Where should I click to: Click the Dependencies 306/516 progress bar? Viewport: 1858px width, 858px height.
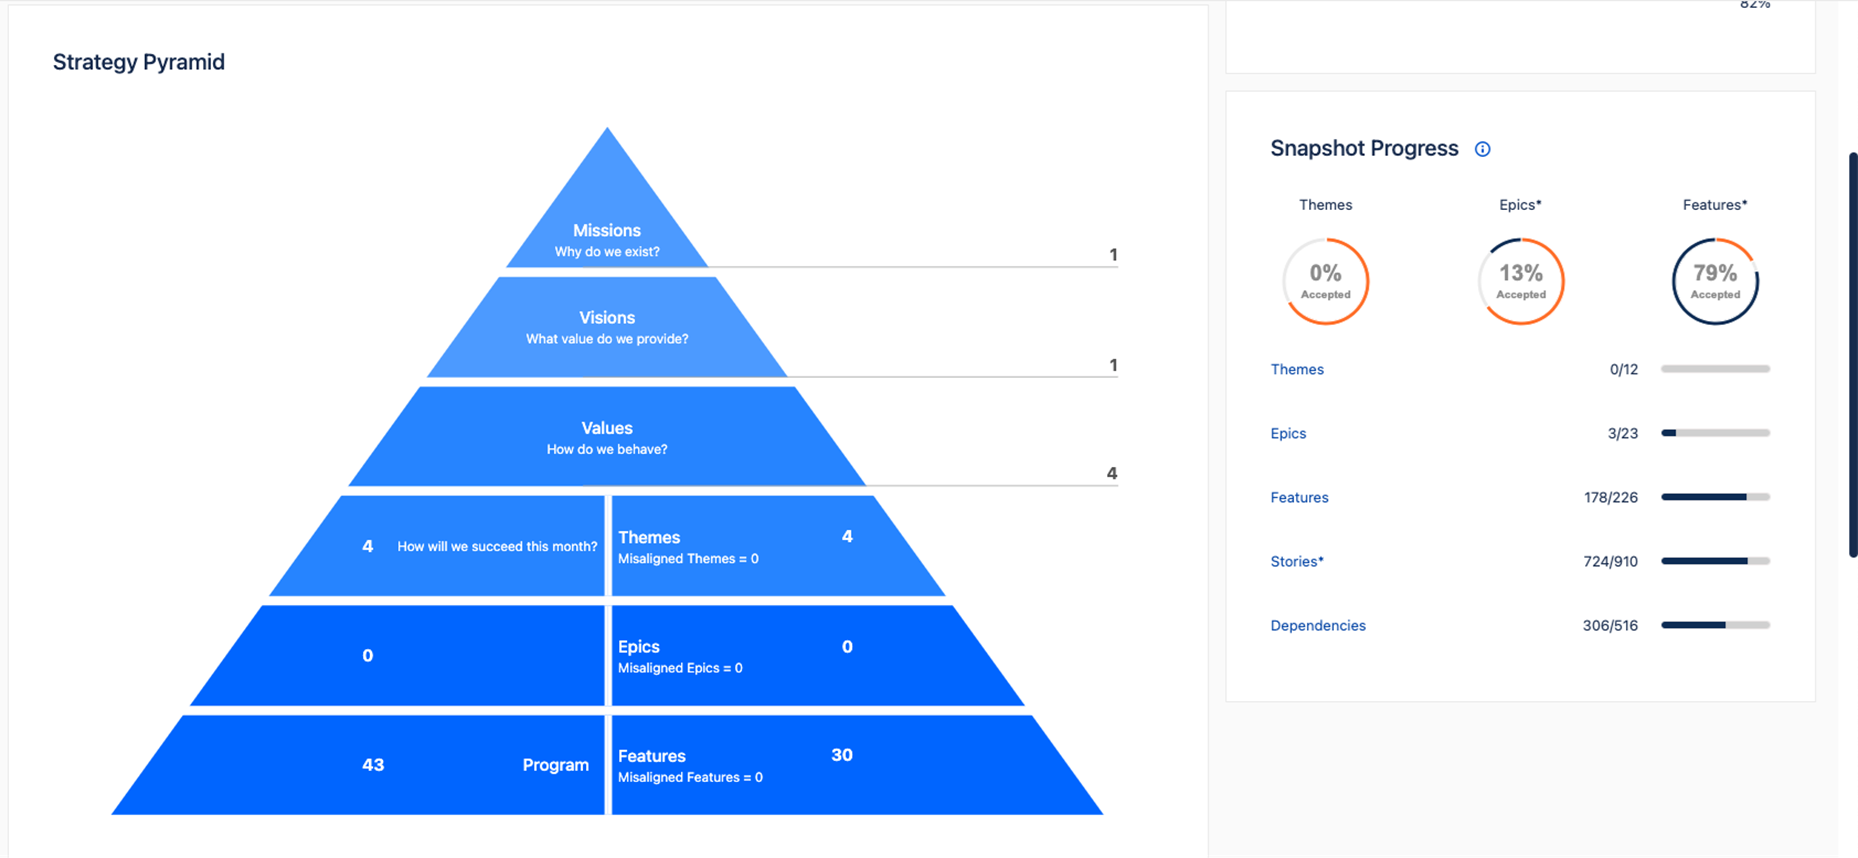click(1714, 625)
